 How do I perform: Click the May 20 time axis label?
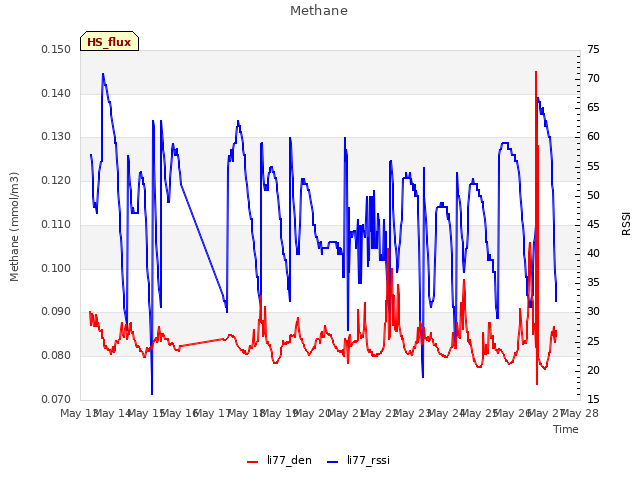(313, 413)
